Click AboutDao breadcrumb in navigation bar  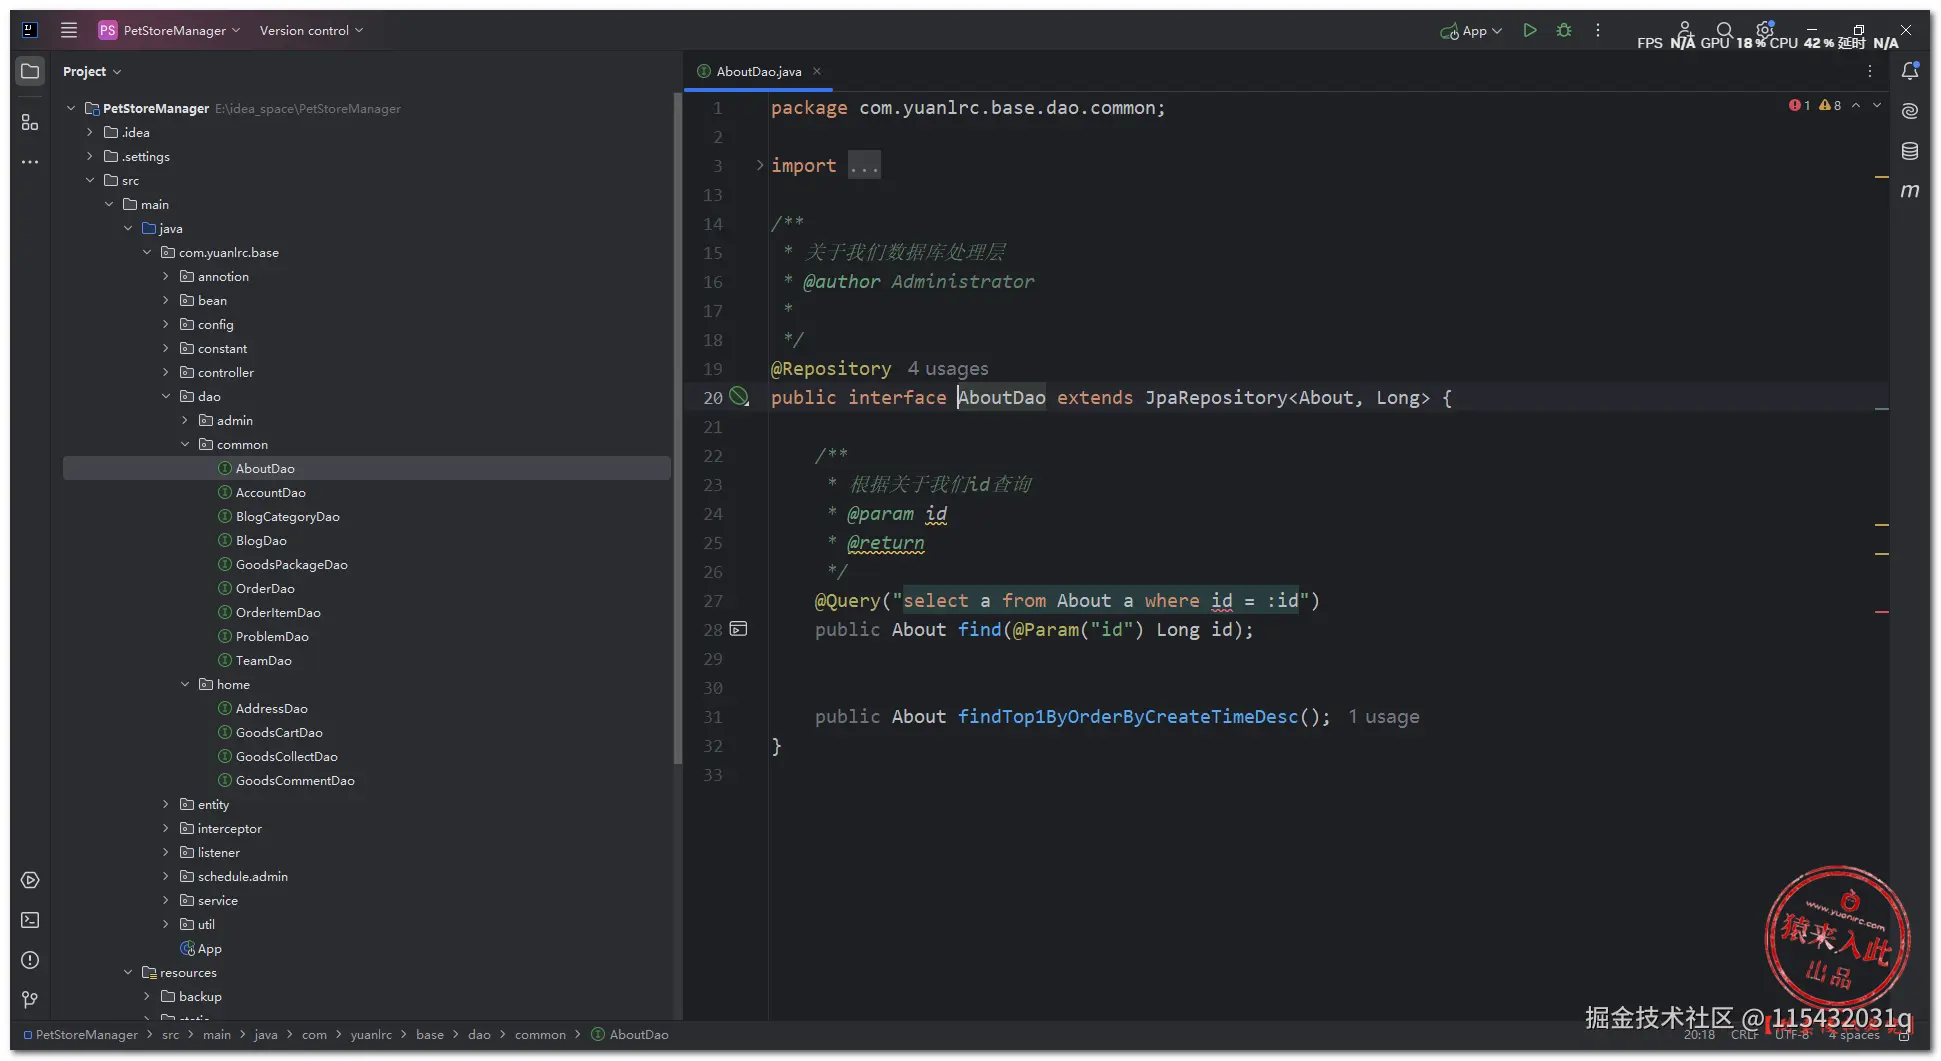[x=630, y=1035]
